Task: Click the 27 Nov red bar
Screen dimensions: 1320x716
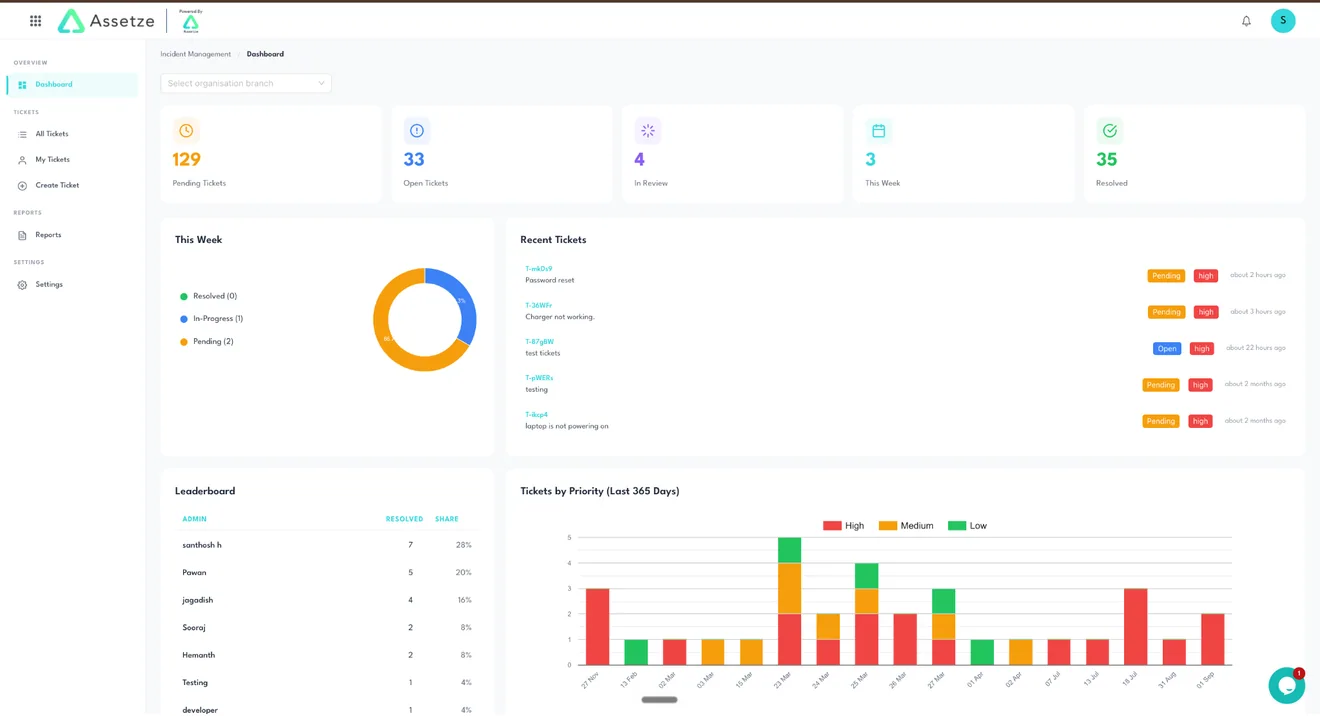Action: point(597,627)
